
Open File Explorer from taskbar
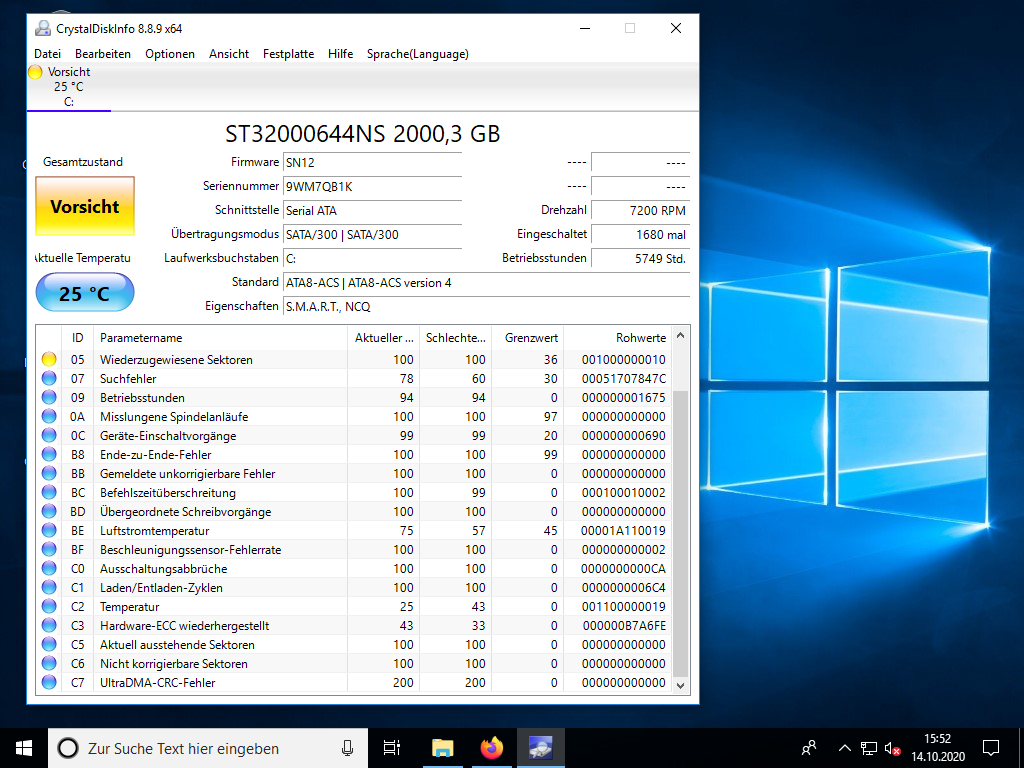pyautogui.click(x=442, y=748)
